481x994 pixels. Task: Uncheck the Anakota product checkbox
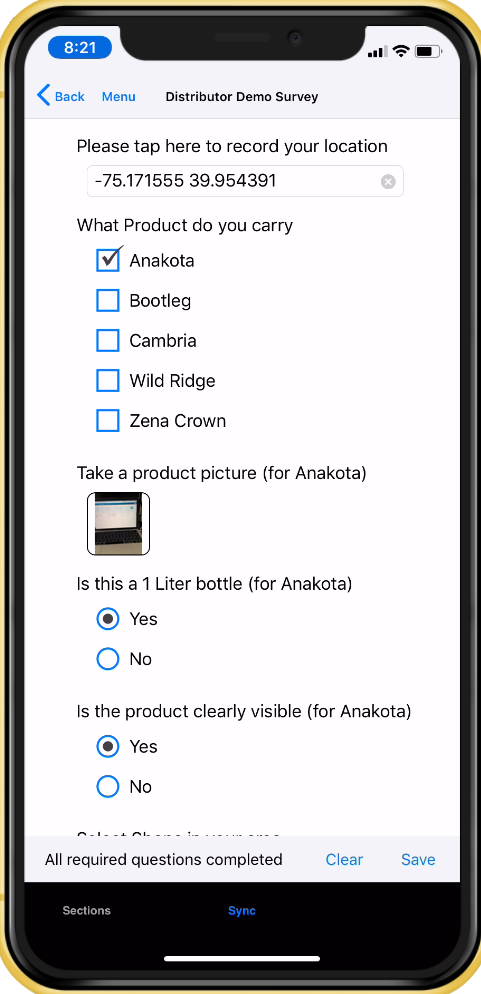point(108,260)
